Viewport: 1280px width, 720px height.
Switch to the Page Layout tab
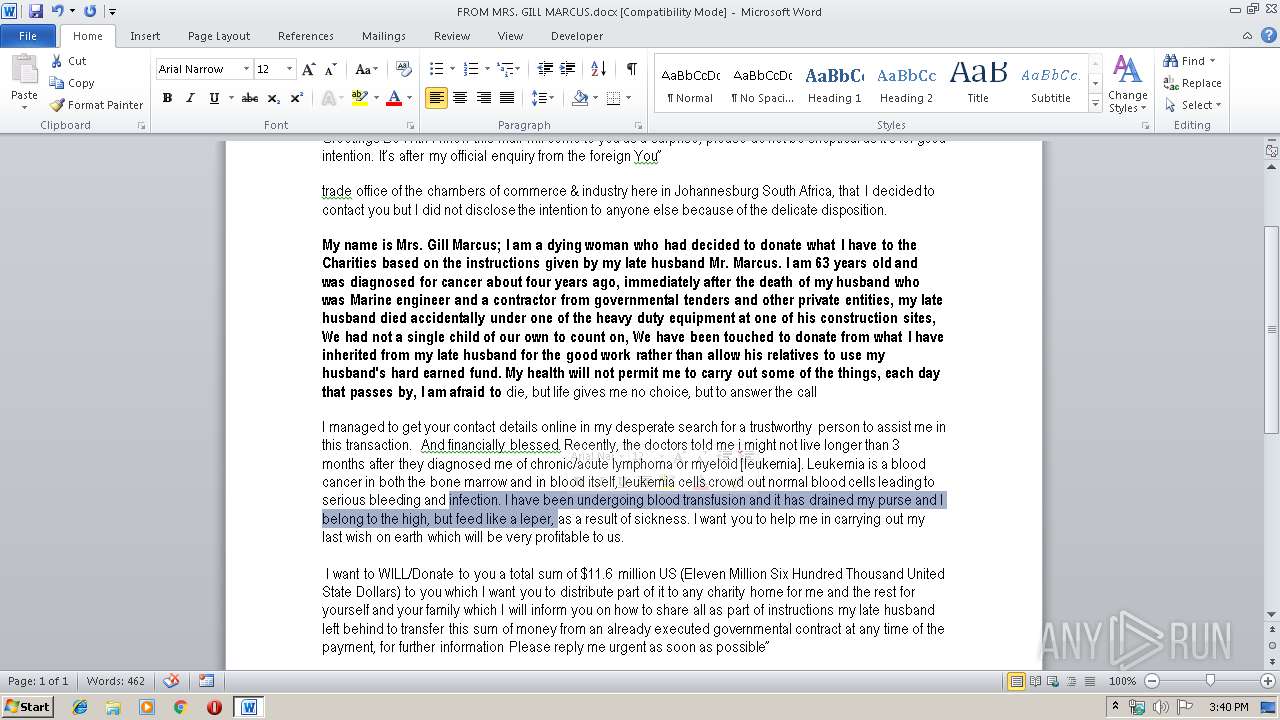tap(219, 36)
